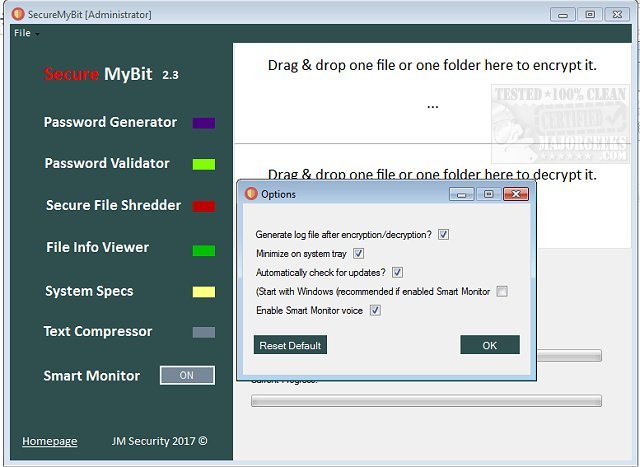Toggle Generate log file checkbox

[x=443, y=234]
